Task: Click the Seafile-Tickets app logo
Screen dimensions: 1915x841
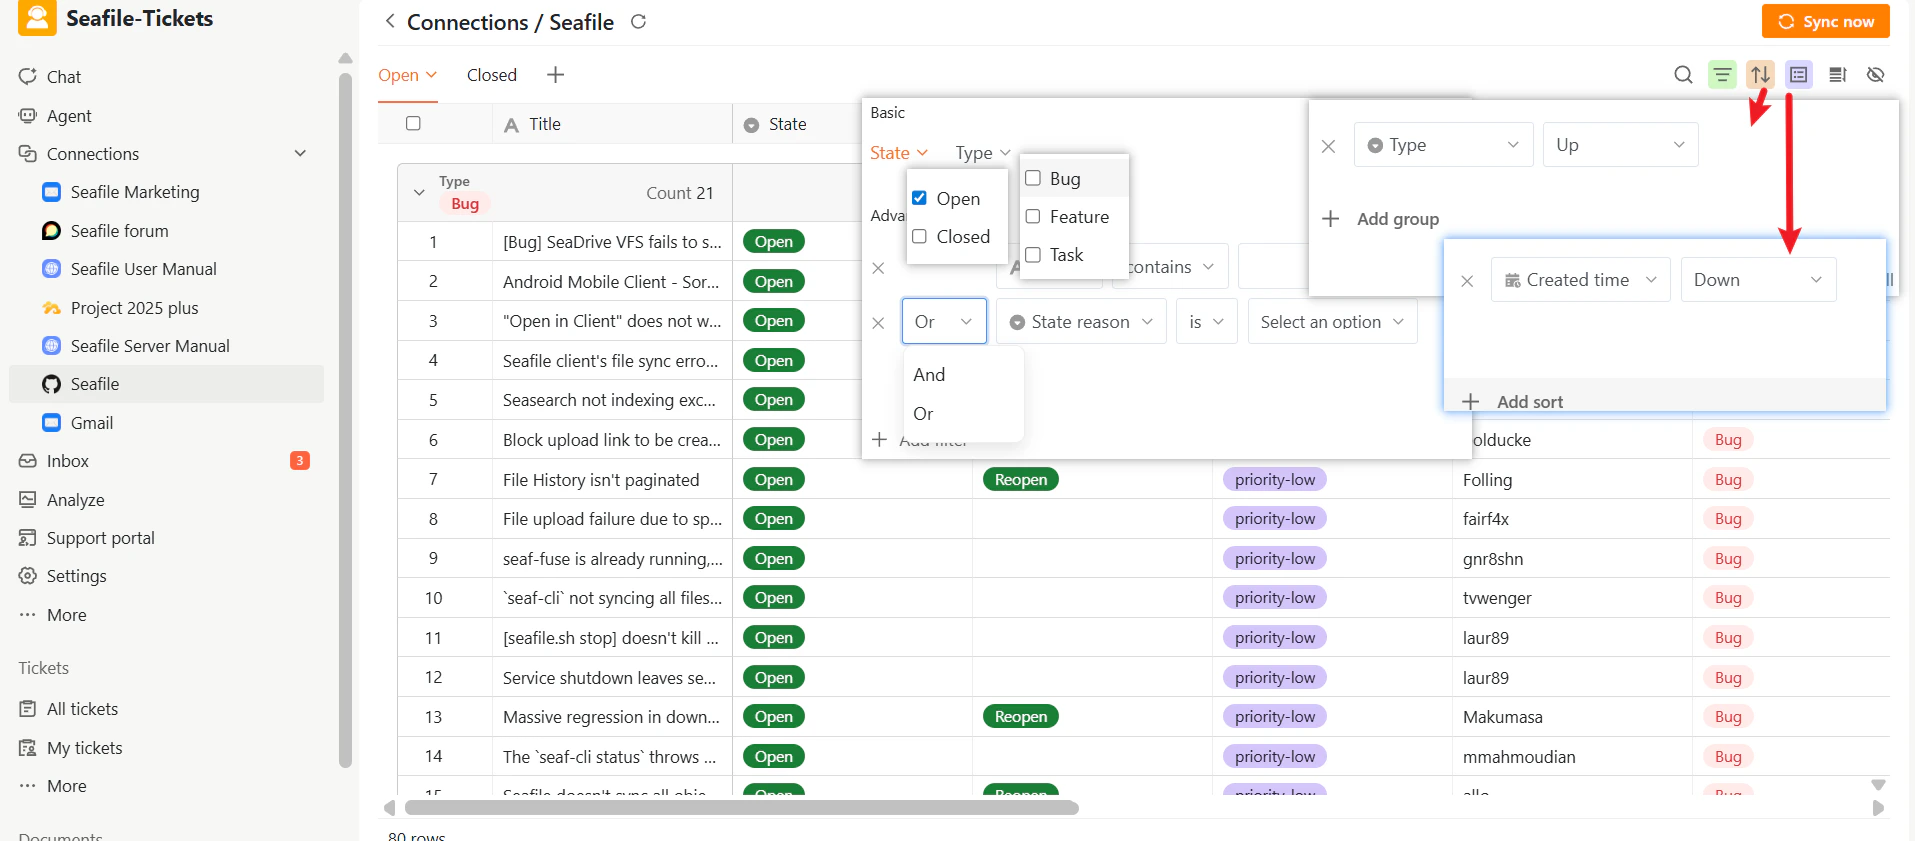Action: pos(37,18)
